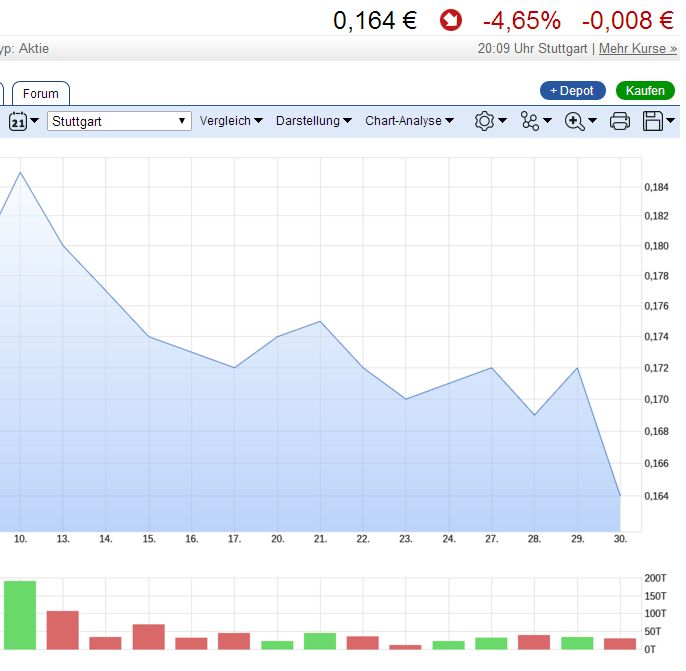Screen dimensions: 686x671
Task: Open the Chart-Analyse dropdown menu
Action: tap(410, 121)
